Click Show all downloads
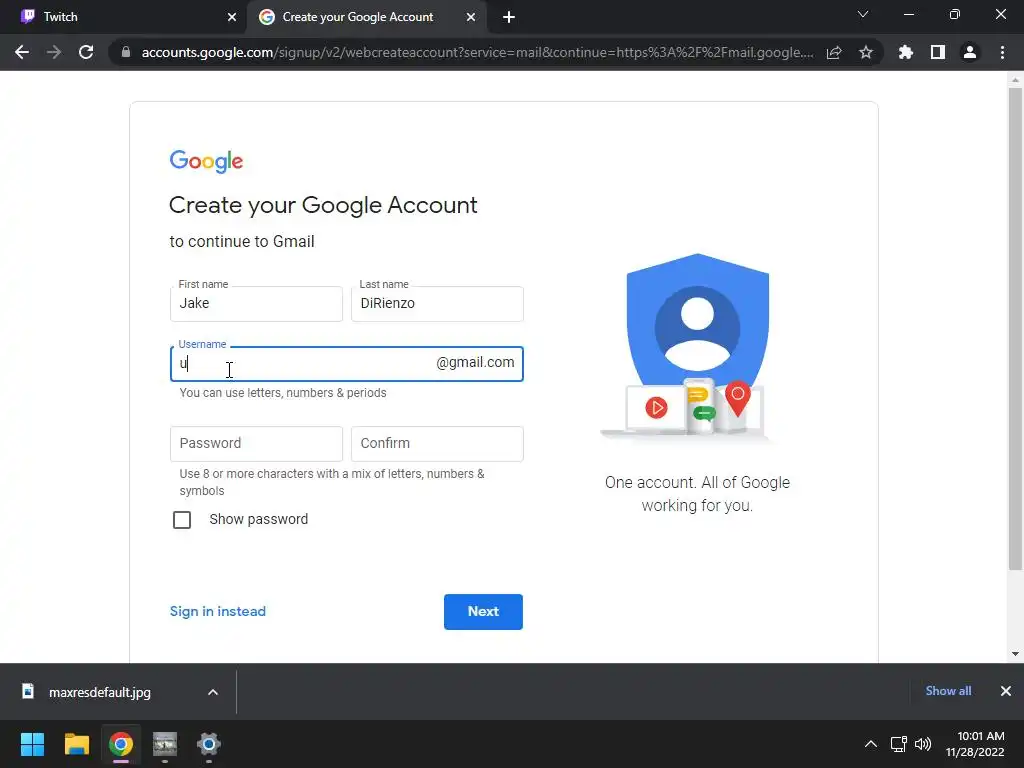Image resolution: width=1024 pixels, height=768 pixels. pyautogui.click(x=948, y=691)
